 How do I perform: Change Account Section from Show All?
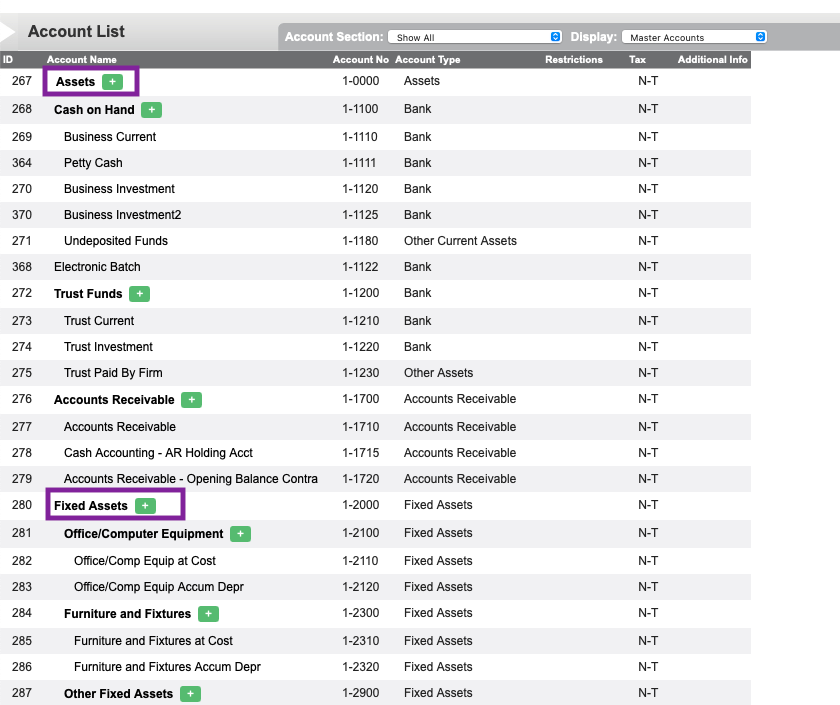tap(475, 36)
